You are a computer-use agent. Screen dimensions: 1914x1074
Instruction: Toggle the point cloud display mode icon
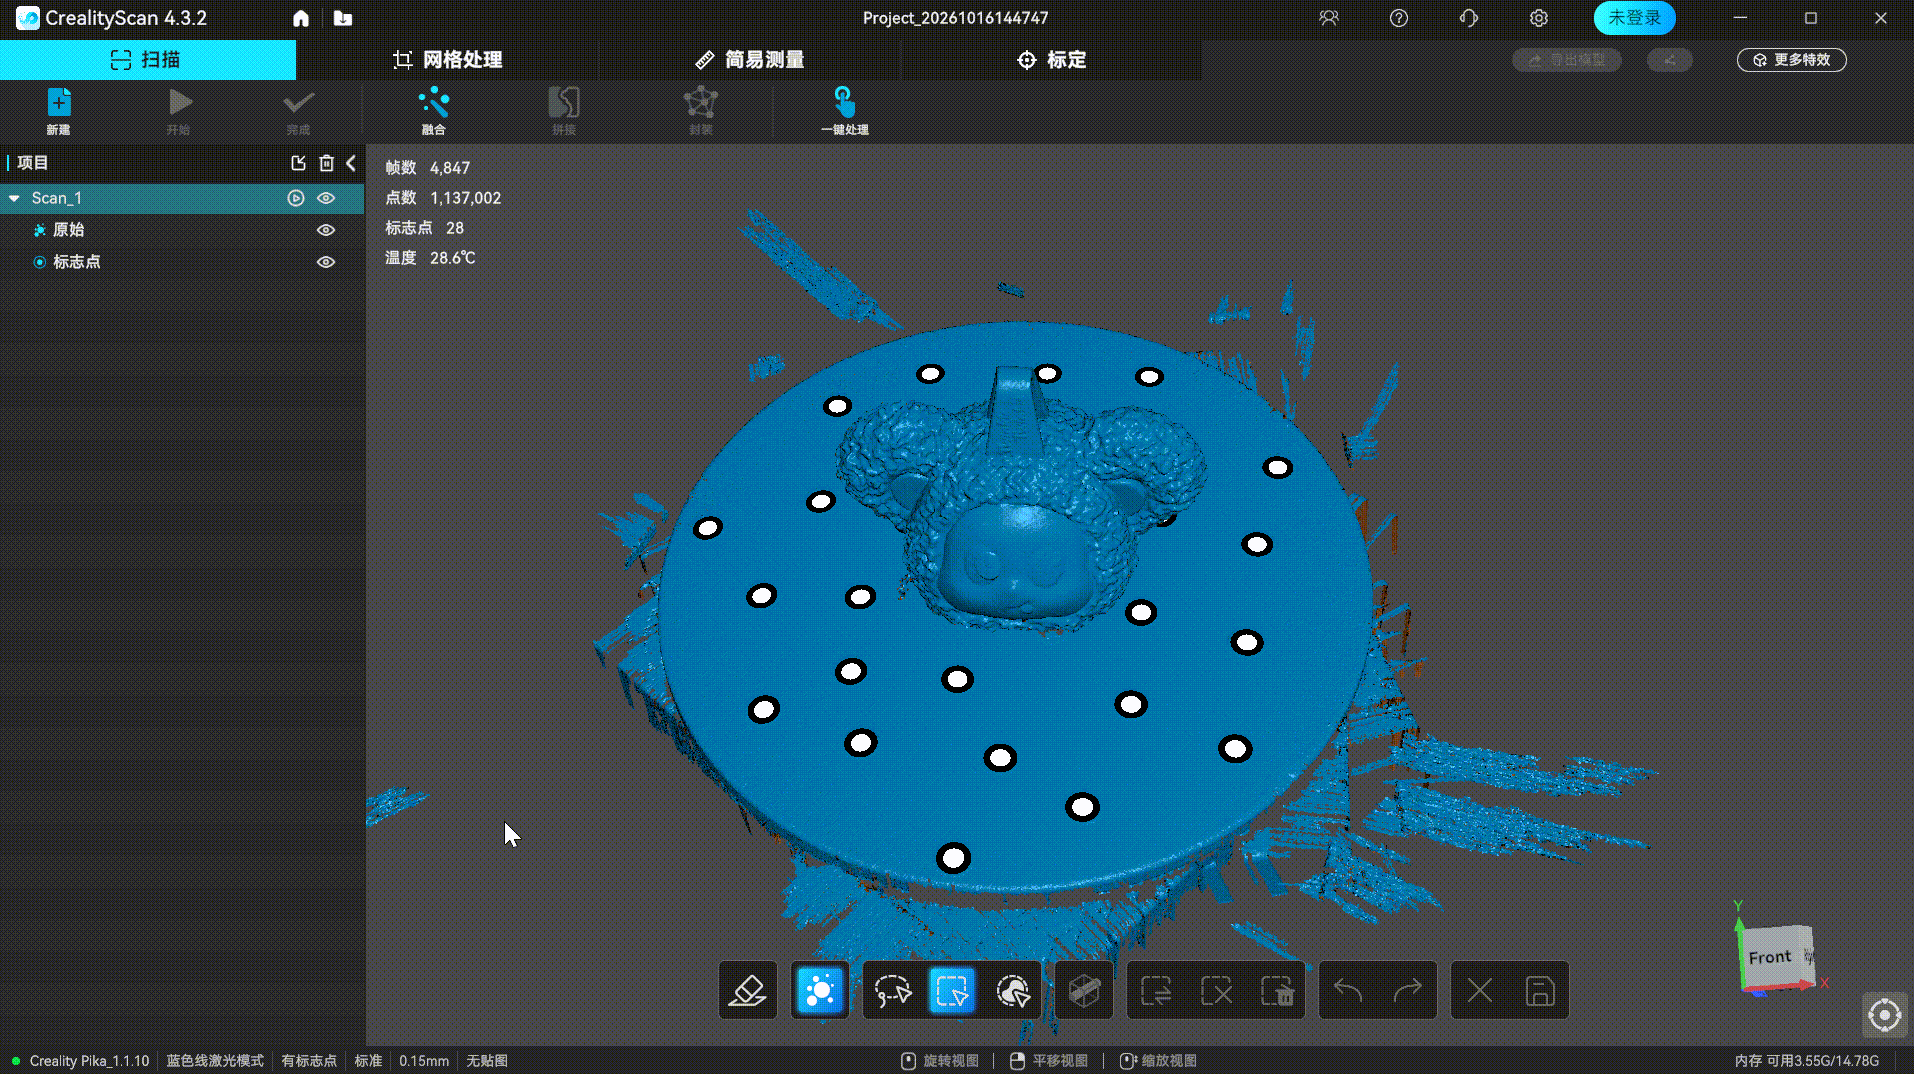pos(819,991)
